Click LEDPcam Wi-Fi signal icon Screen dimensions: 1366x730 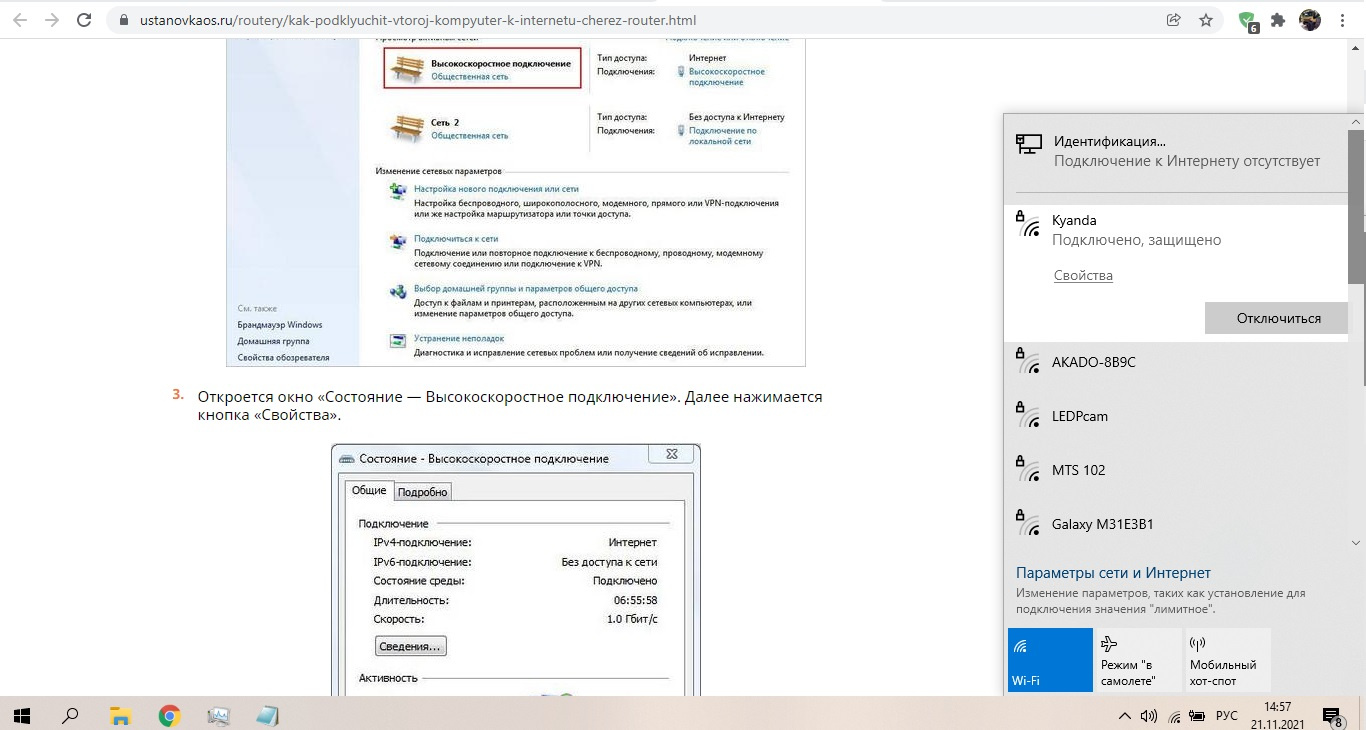click(1028, 415)
